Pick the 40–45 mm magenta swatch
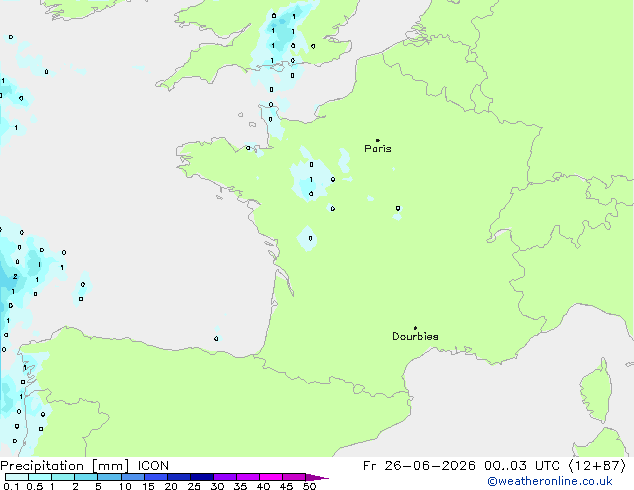The height and width of the screenshot is (490, 634). (x=271, y=477)
